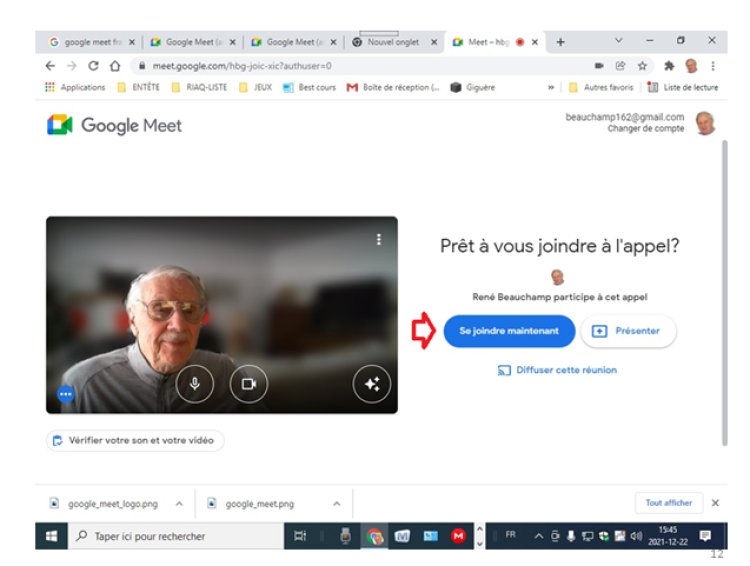750x566 pixels.
Task: Close the Nouvel onglet tab
Action: tap(434, 42)
